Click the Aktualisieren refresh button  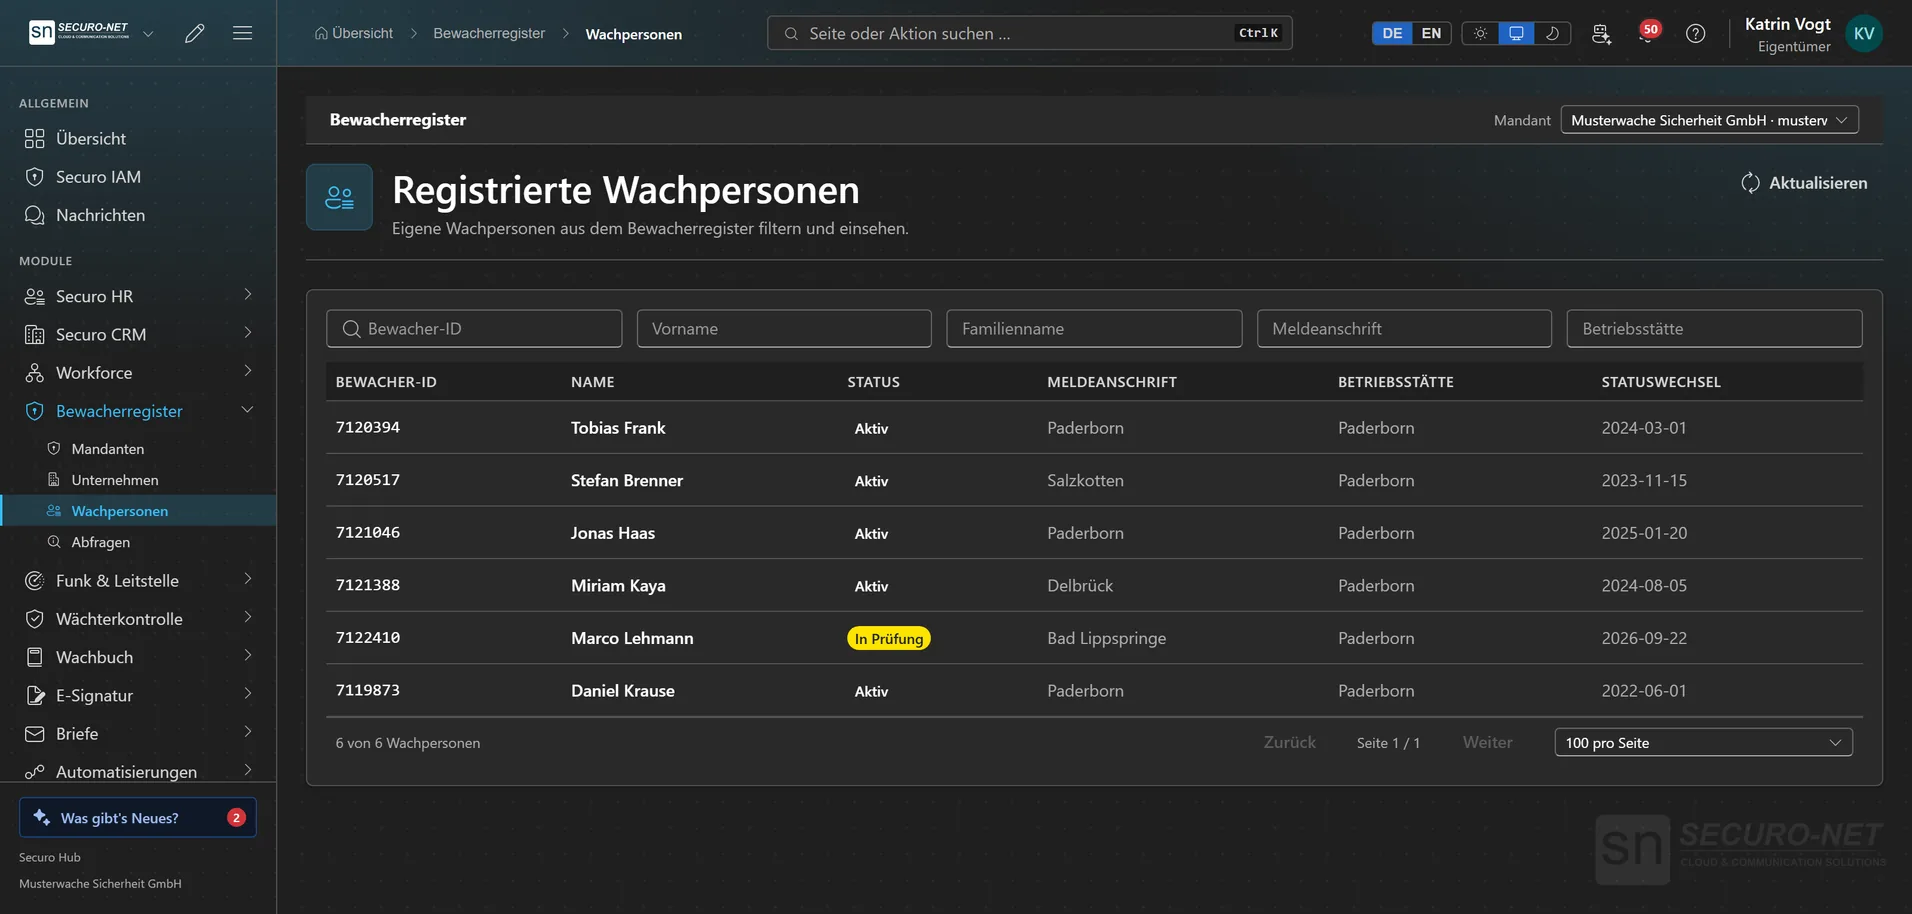pos(1804,183)
